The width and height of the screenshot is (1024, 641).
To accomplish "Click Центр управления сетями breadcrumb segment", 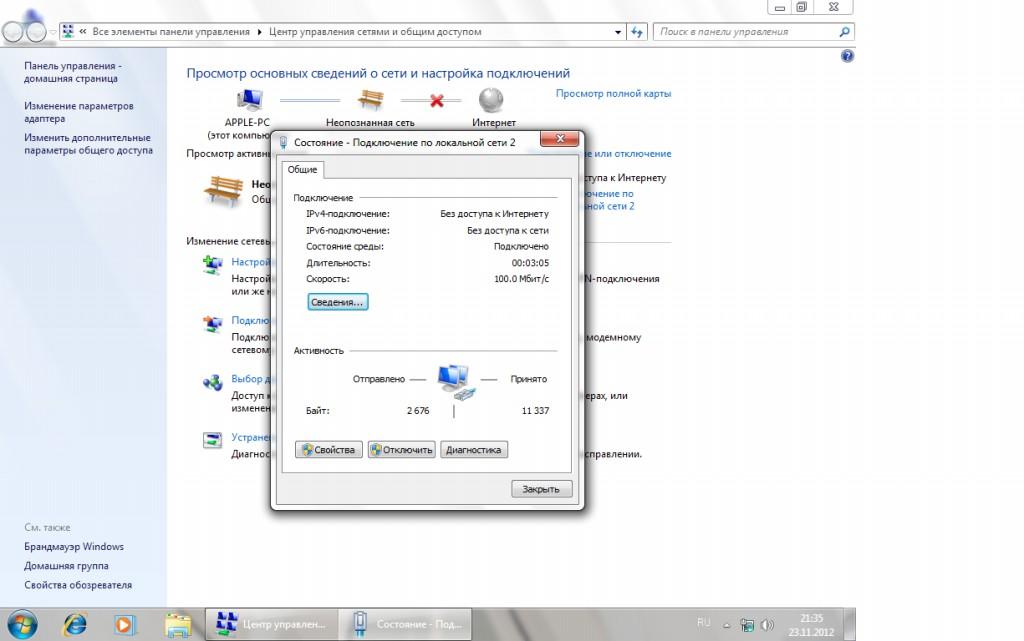I will pos(375,31).
